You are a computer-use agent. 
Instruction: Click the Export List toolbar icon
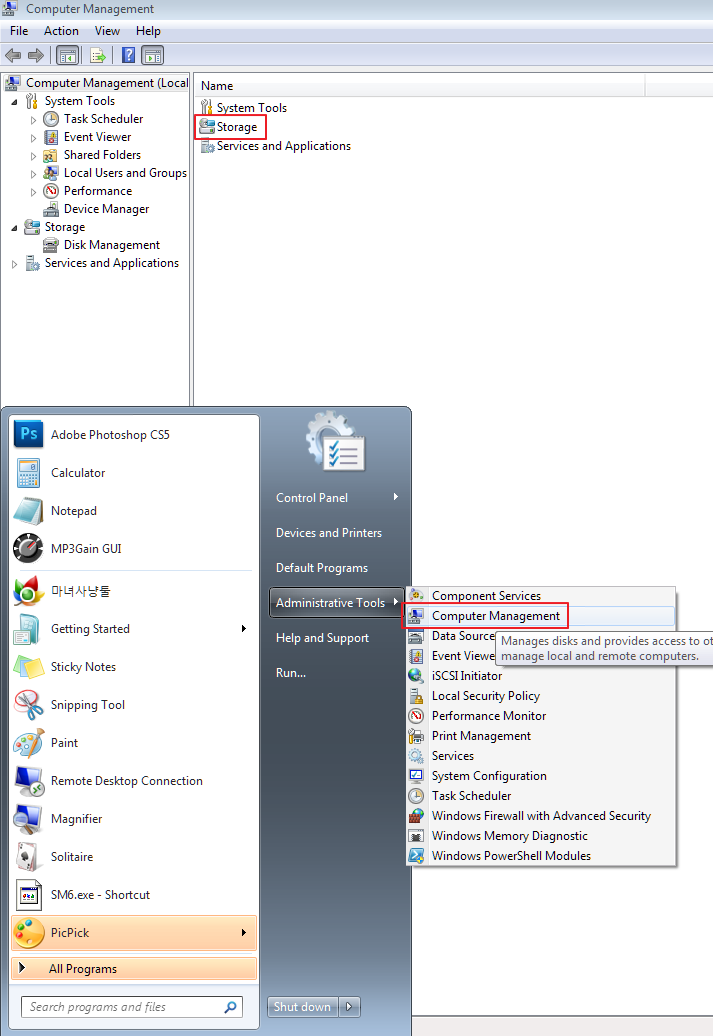pos(98,56)
